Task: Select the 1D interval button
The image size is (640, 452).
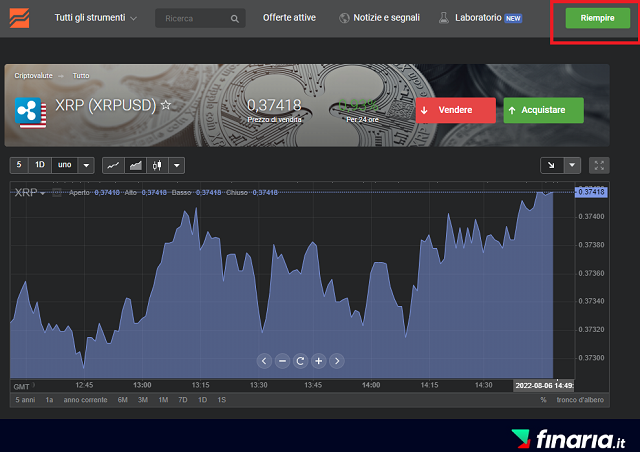Action: pyautogui.click(x=40, y=165)
